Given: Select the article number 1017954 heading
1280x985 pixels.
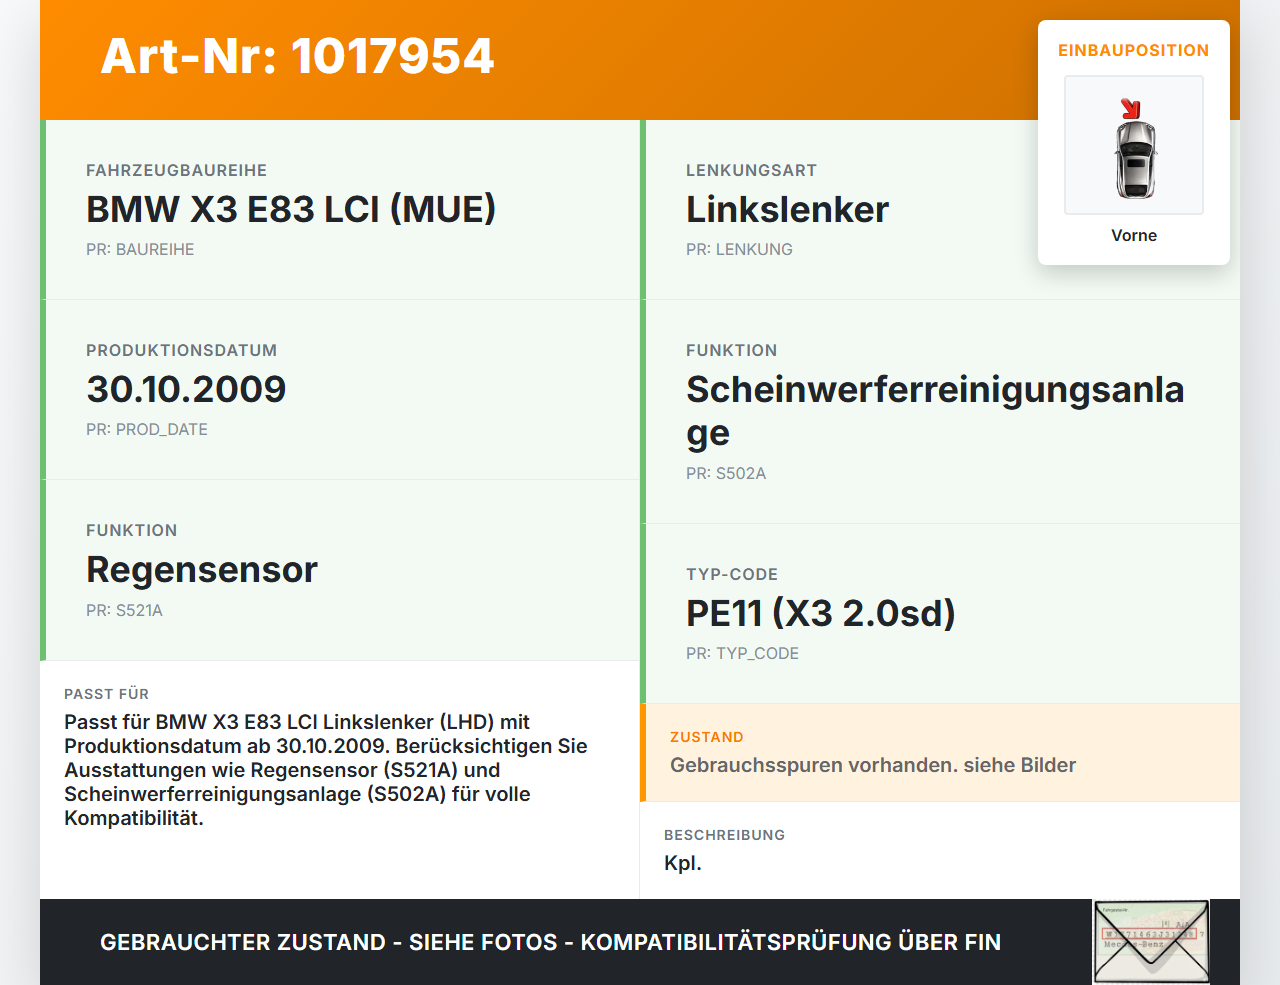Looking at the screenshot, I should (297, 56).
